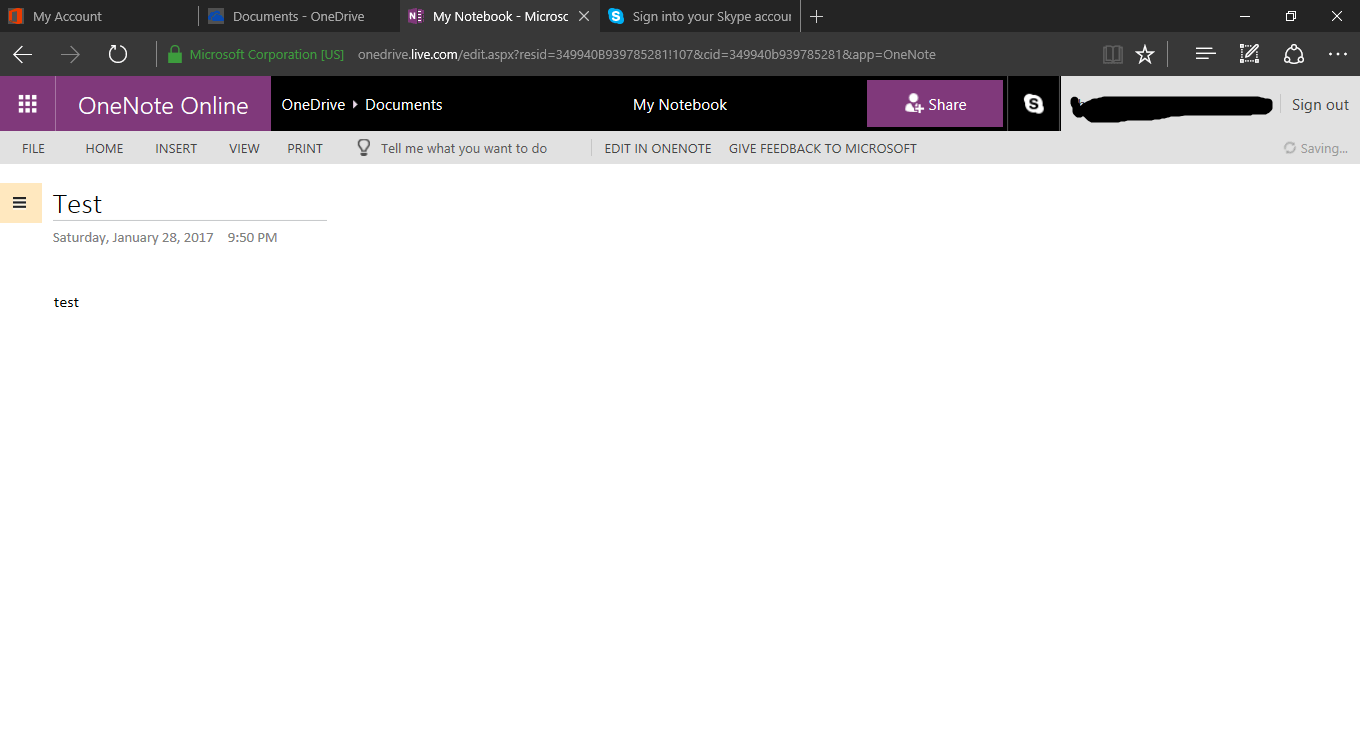Image resolution: width=1360 pixels, height=738 pixels.
Task: Add page to favorites star icon
Action: pyautogui.click(x=1145, y=54)
